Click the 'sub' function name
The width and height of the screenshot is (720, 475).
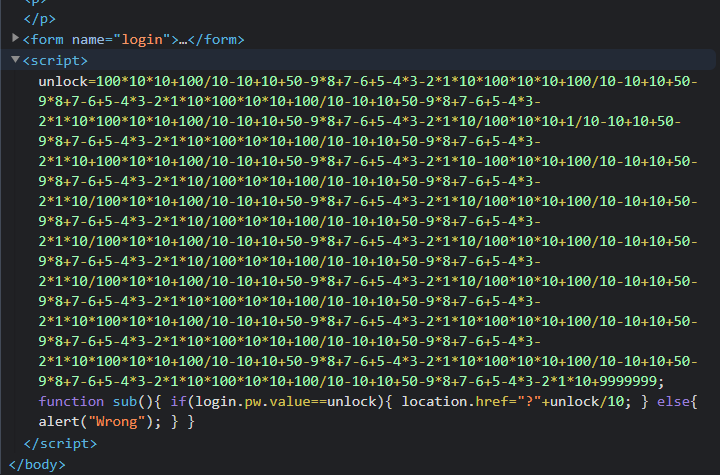coord(125,401)
